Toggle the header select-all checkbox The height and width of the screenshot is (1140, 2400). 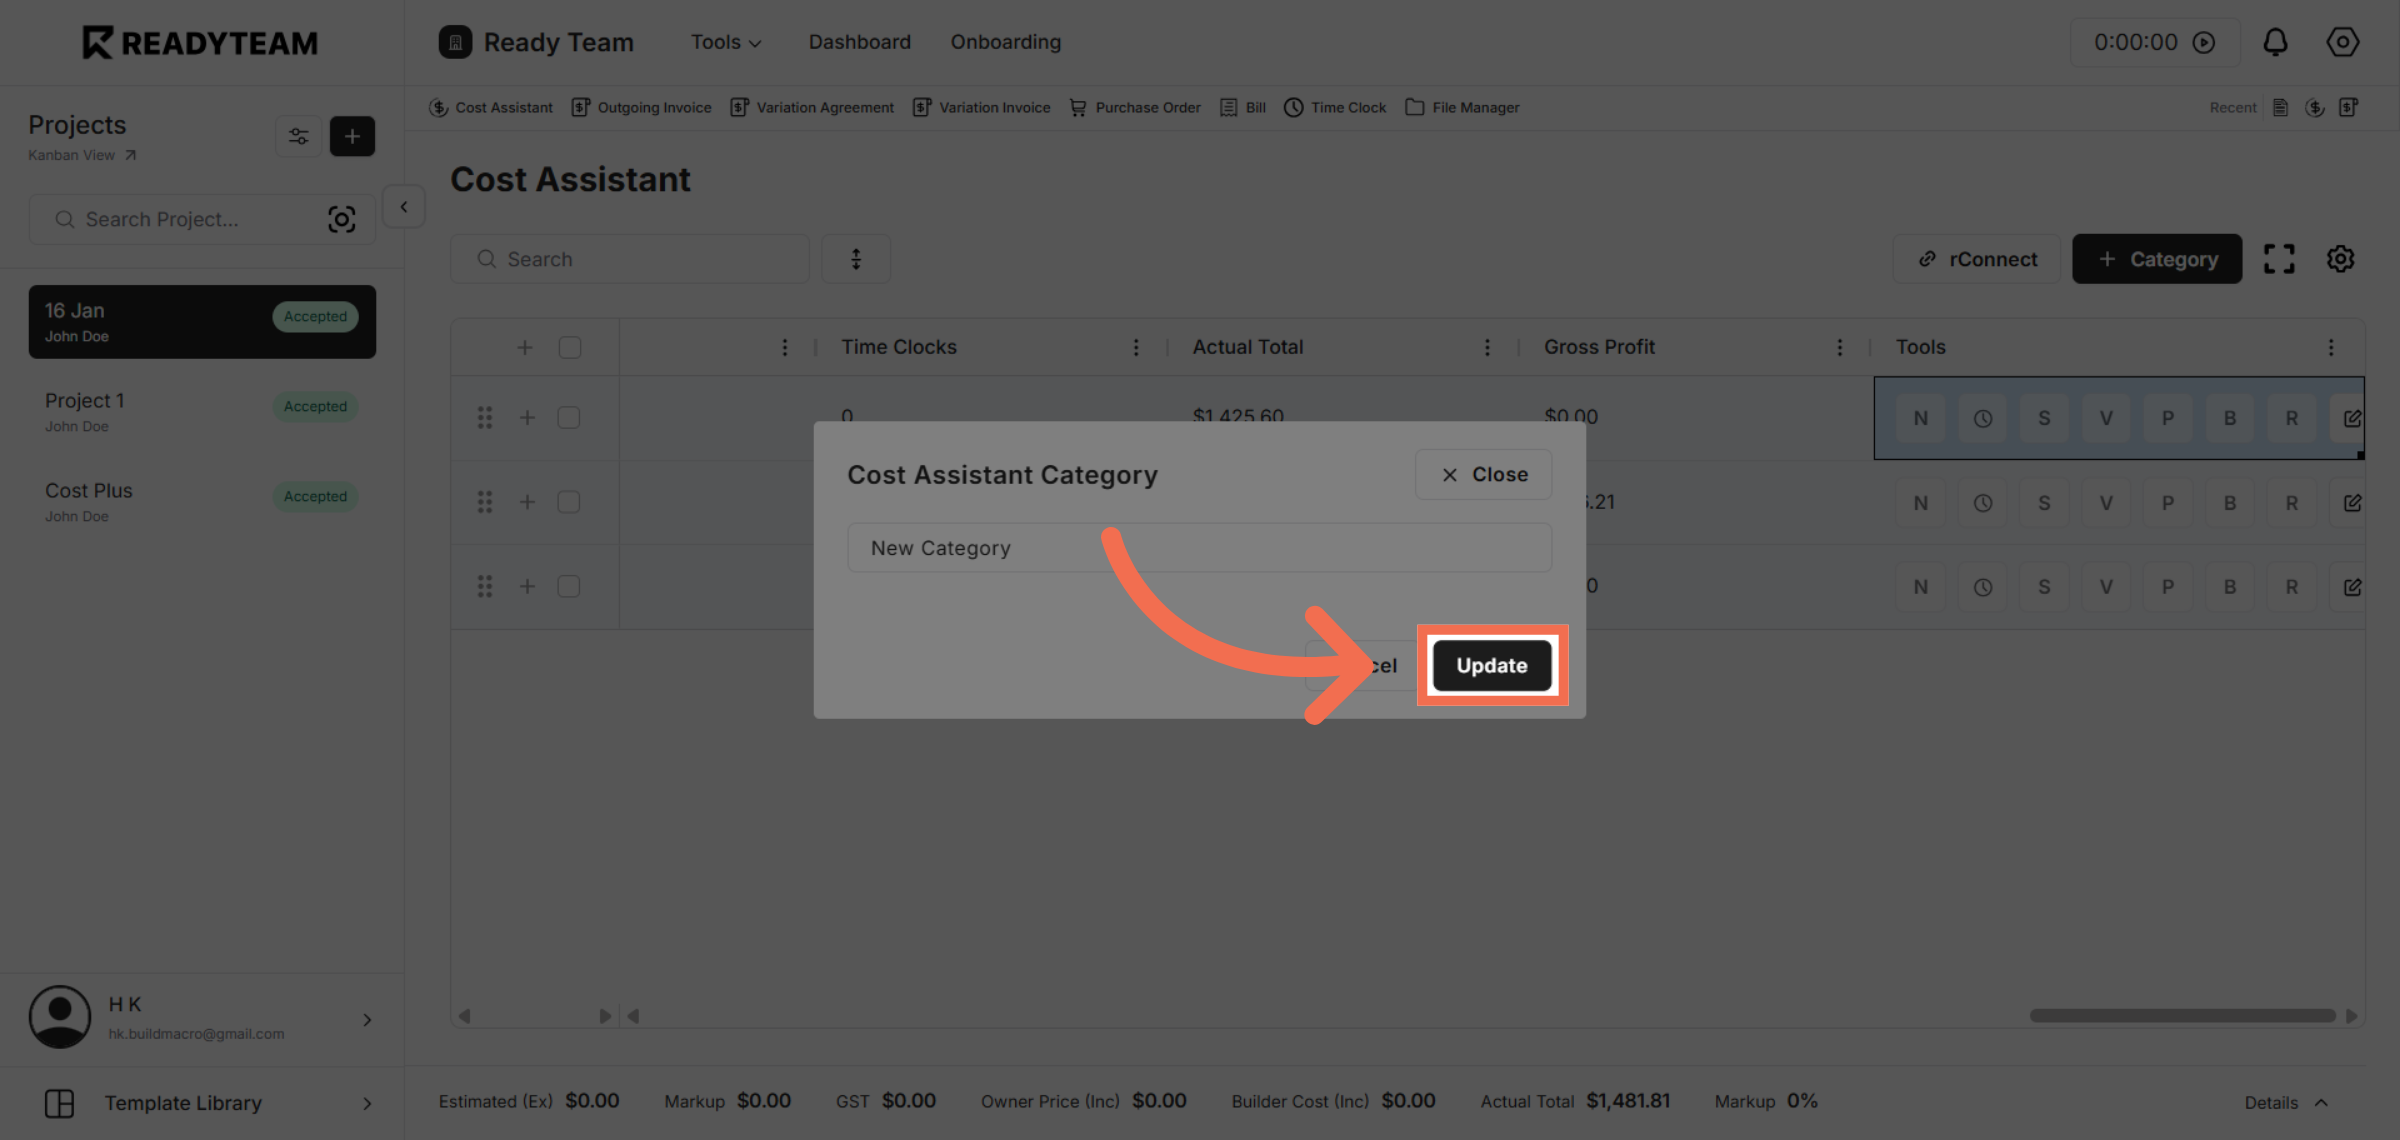[570, 347]
